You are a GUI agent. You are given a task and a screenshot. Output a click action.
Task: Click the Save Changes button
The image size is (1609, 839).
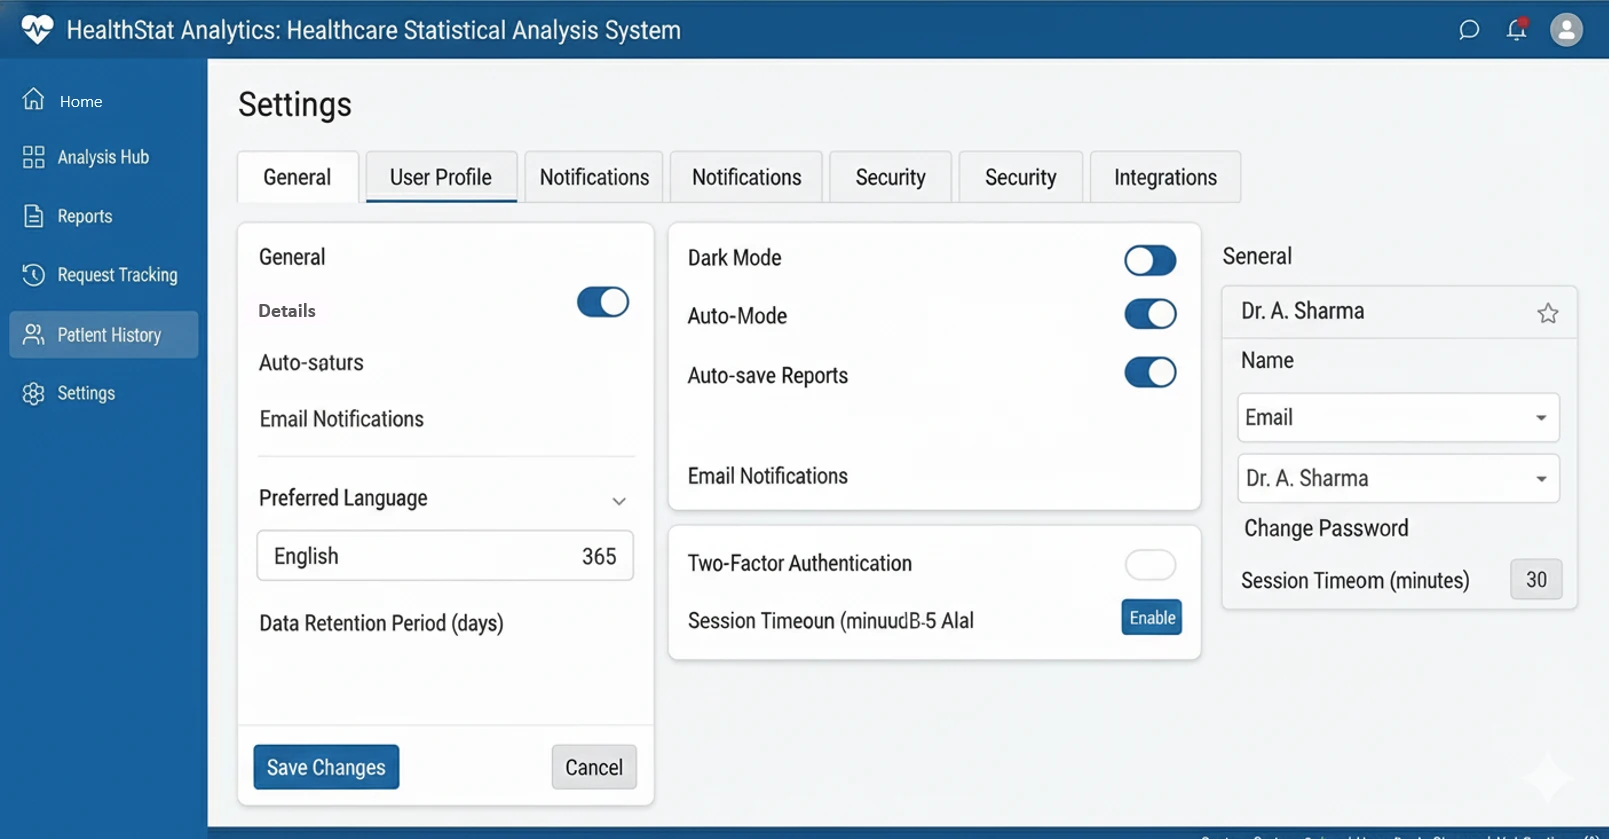click(326, 767)
